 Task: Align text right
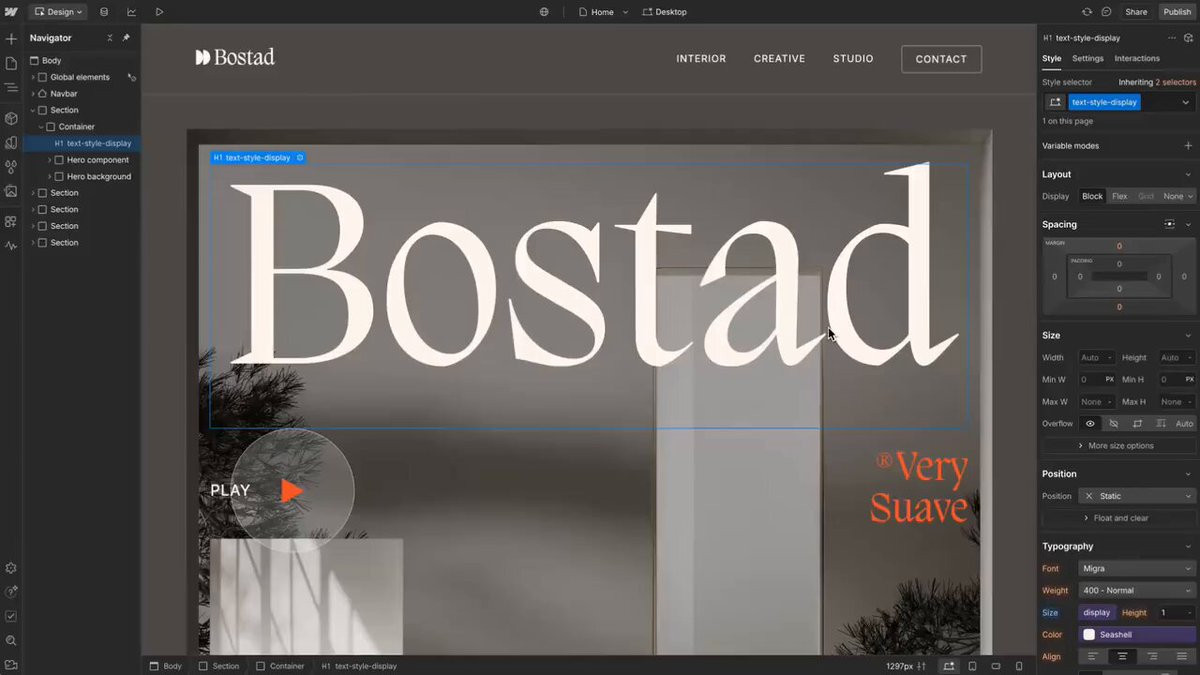pyautogui.click(x=1152, y=656)
